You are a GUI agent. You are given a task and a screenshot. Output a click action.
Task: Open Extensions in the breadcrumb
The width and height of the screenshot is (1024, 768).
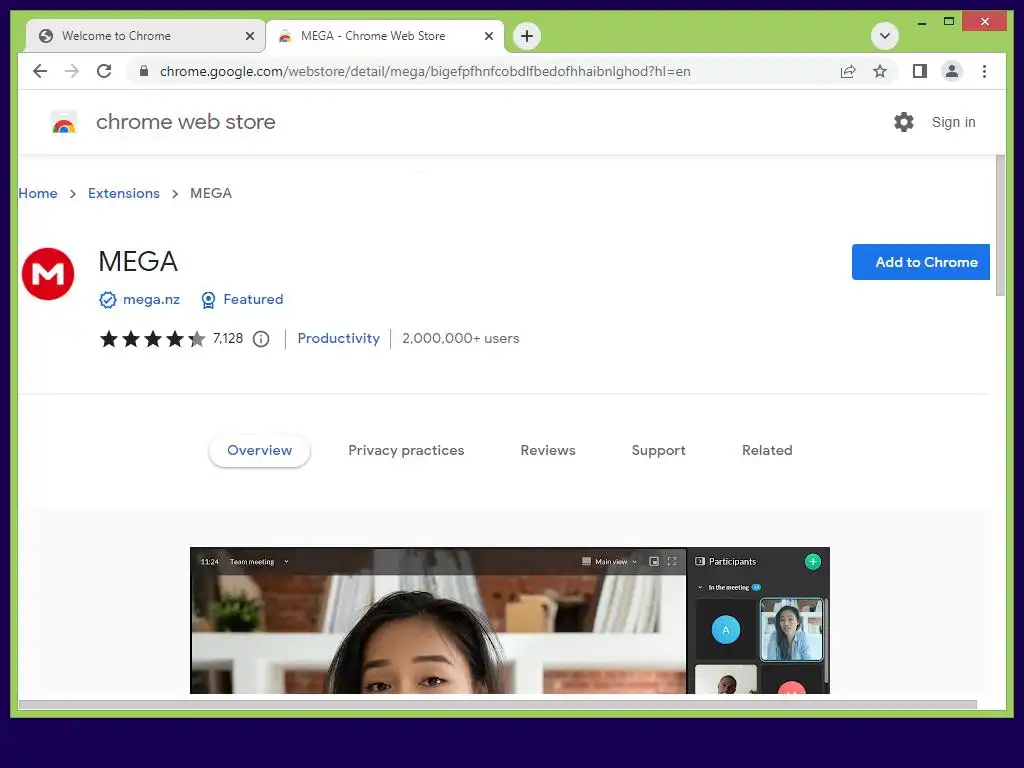coord(123,193)
